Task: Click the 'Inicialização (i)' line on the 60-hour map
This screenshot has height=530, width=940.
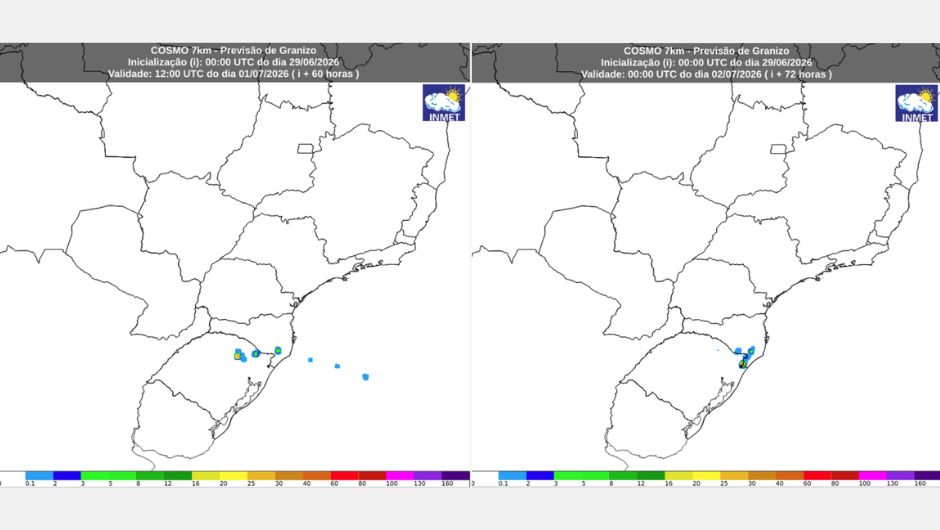Action: [233, 62]
